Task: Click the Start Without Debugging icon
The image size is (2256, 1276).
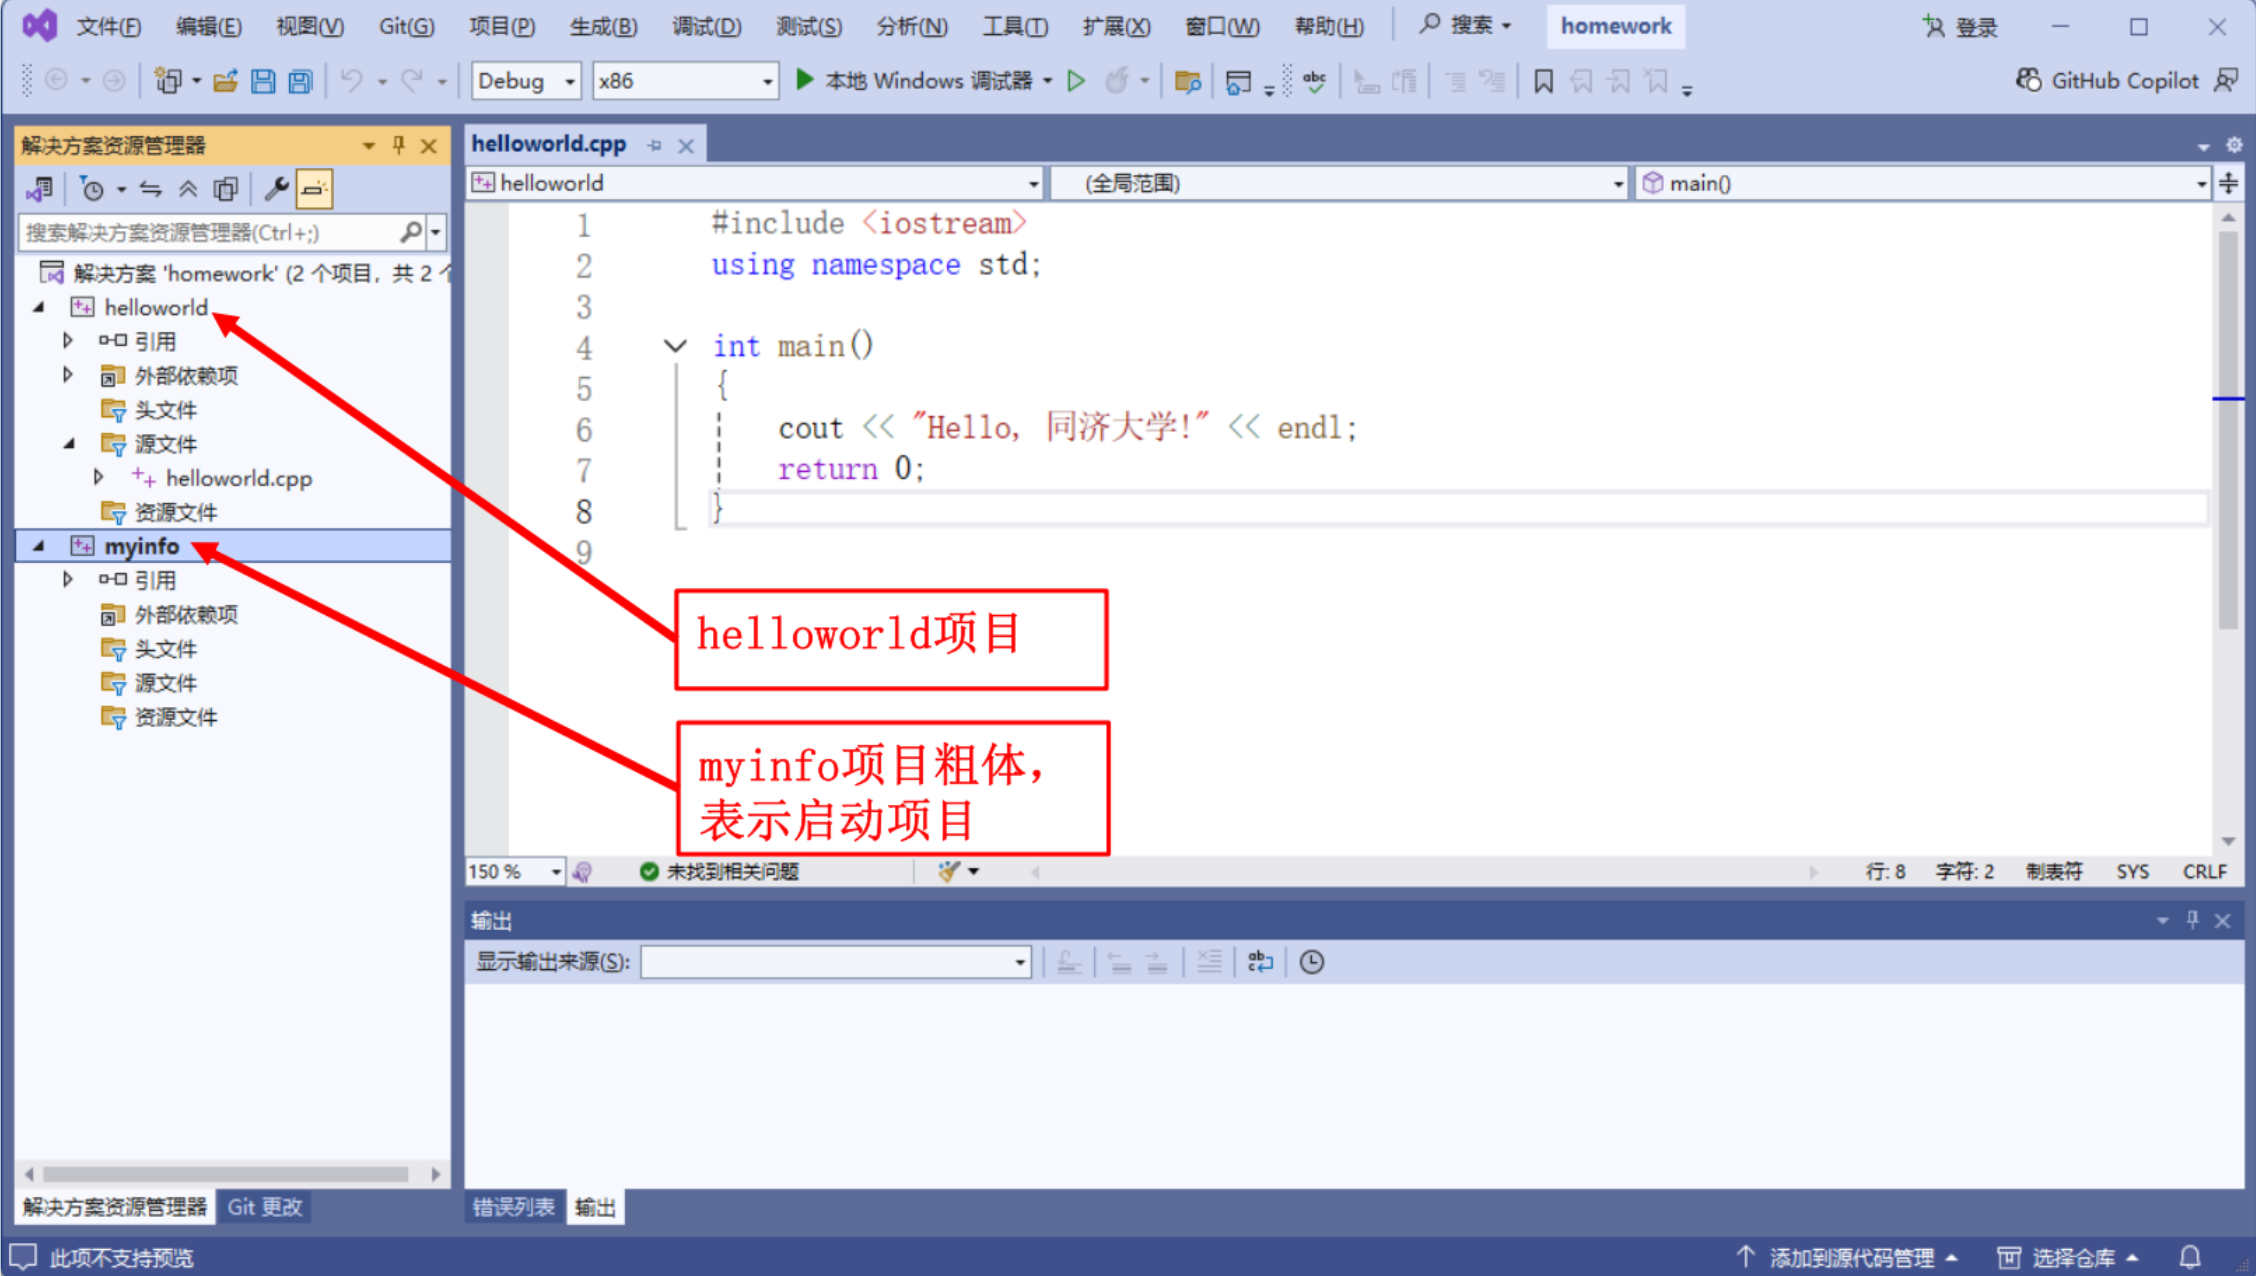Action: tap(1076, 81)
